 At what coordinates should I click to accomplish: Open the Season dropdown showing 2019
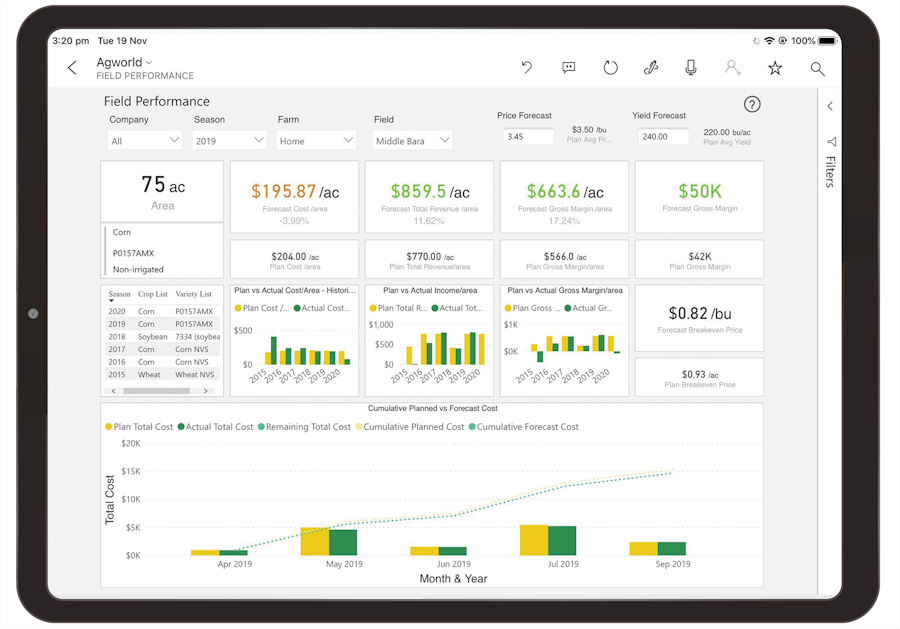pyautogui.click(x=229, y=141)
